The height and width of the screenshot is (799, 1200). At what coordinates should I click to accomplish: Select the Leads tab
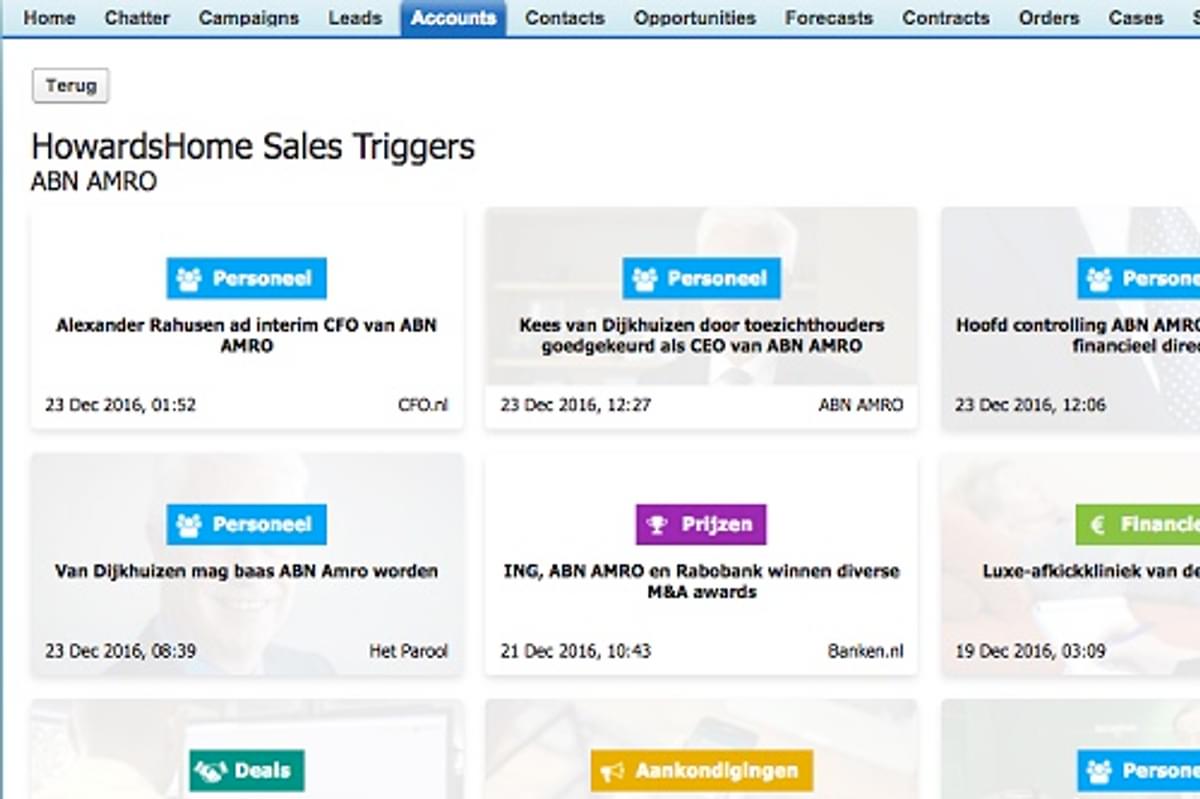pos(355,18)
